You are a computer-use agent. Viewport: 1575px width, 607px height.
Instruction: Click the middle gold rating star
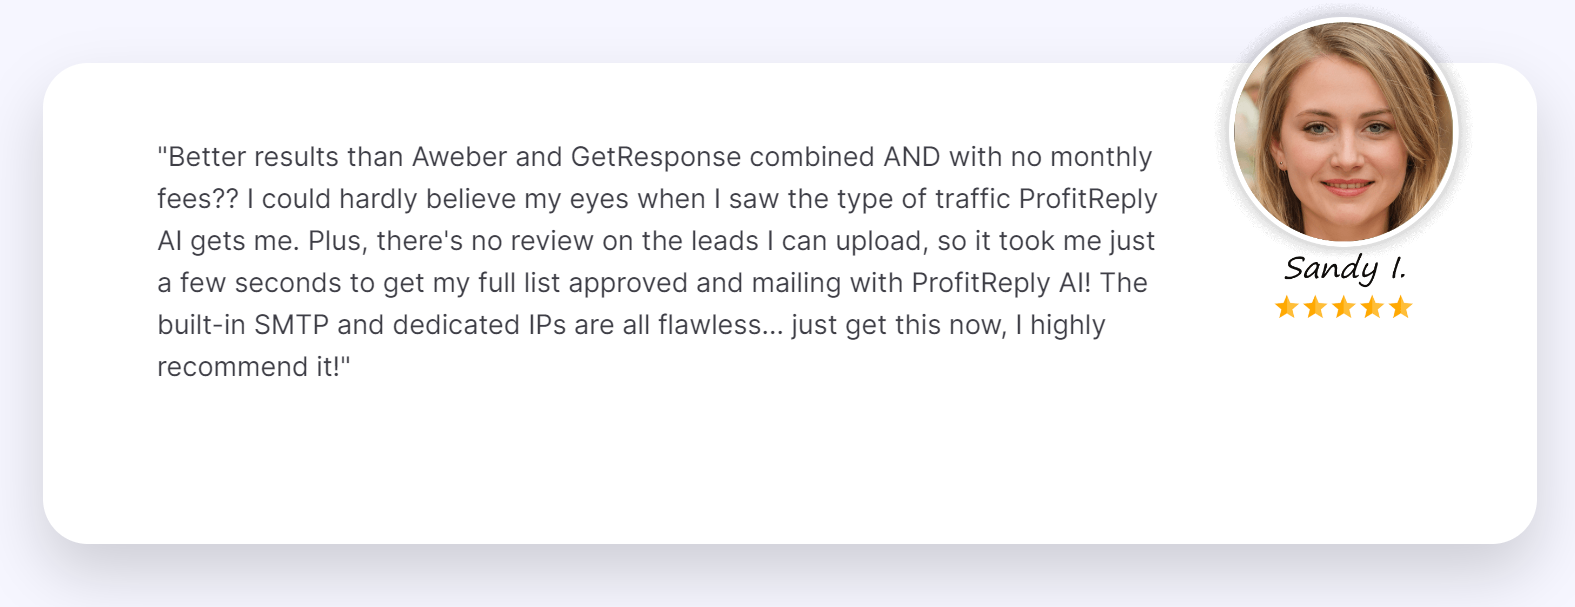coord(1343,307)
